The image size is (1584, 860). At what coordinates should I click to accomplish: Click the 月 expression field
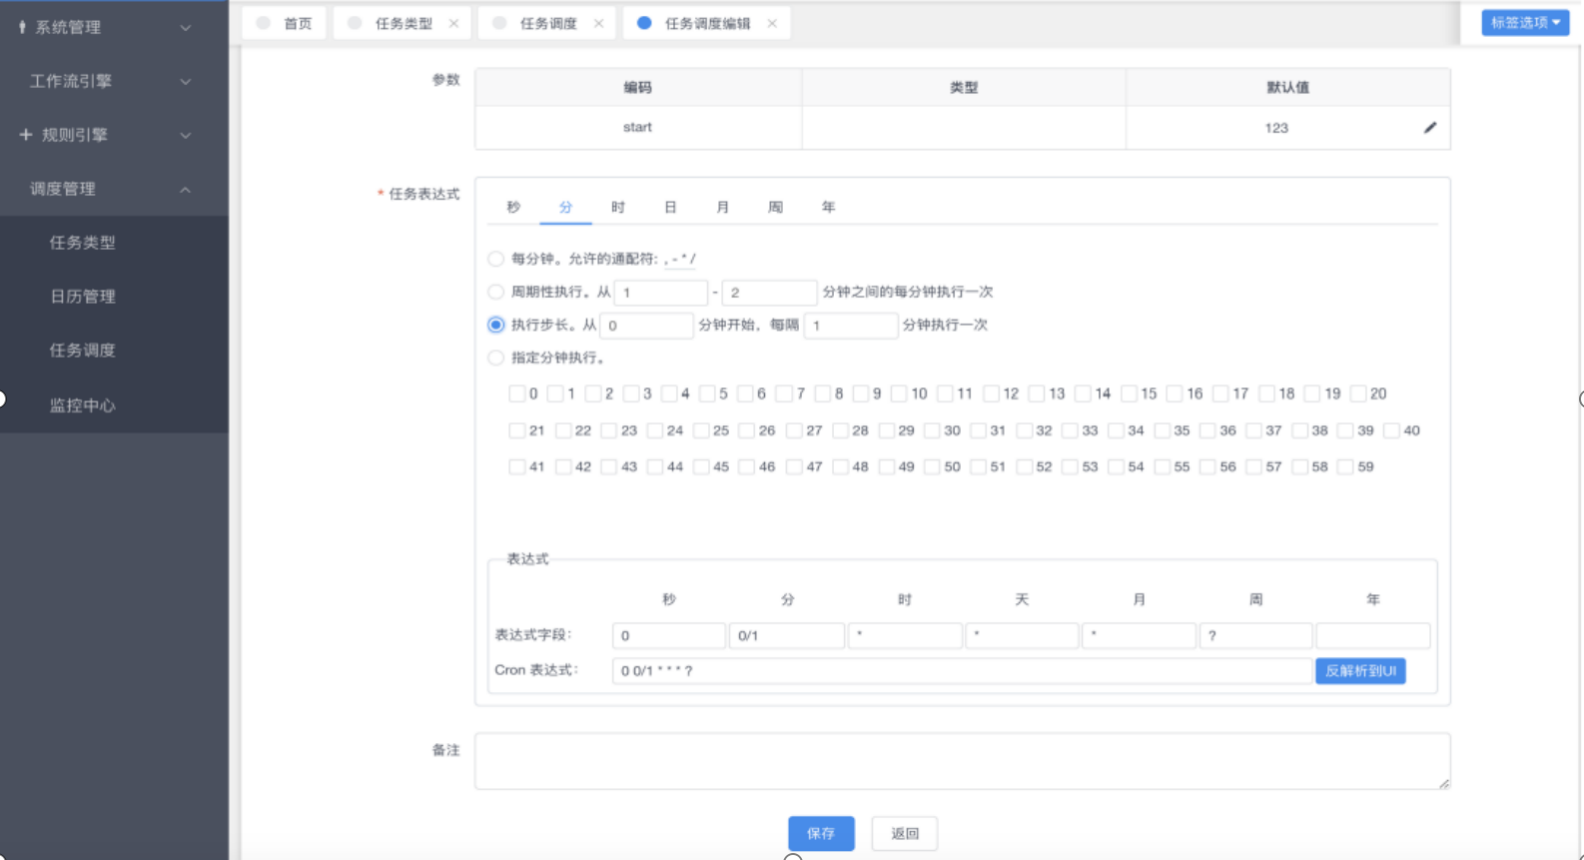click(1139, 635)
